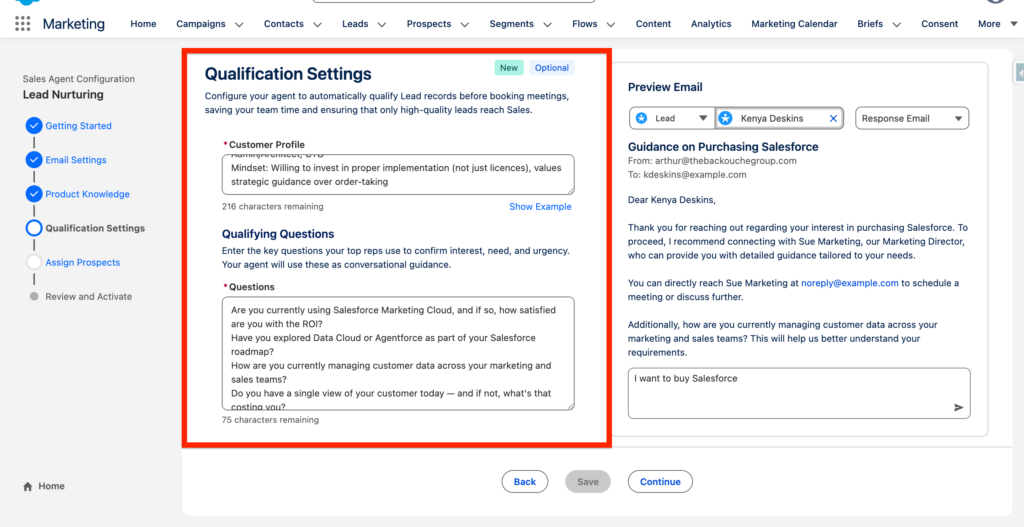Click the Back button

(525, 481)
